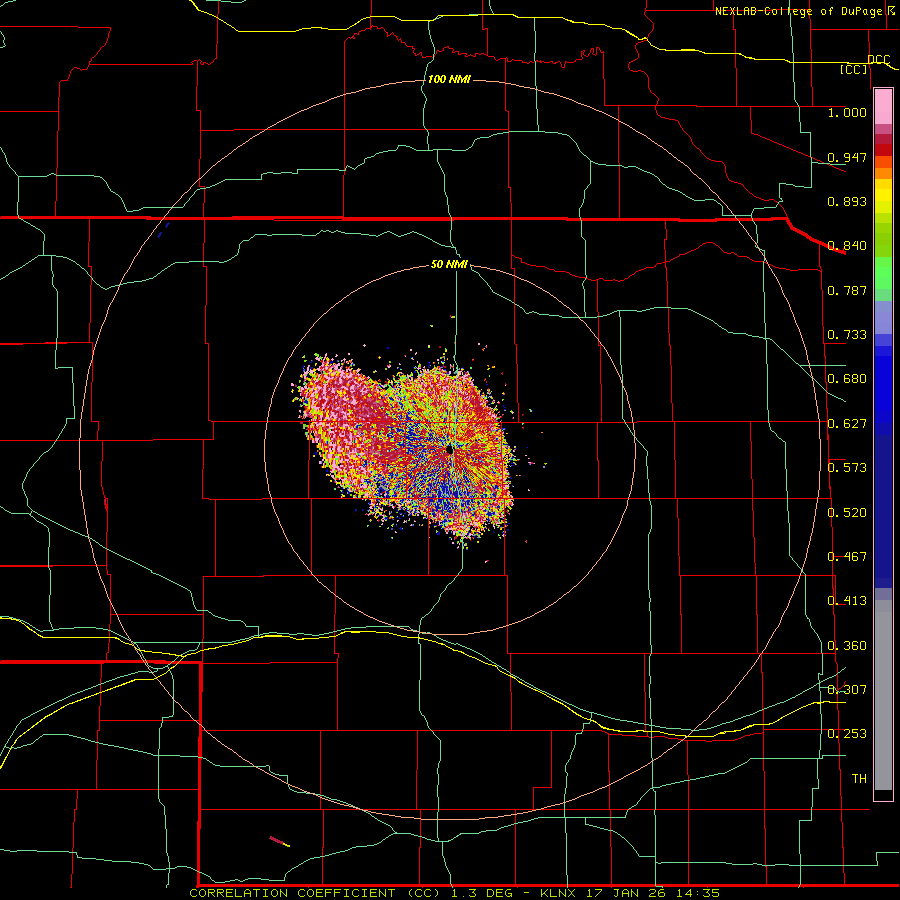Click the 50 NMI range ring label
Image resolution: width=900 pixels, height=900 pixels.
449,264
